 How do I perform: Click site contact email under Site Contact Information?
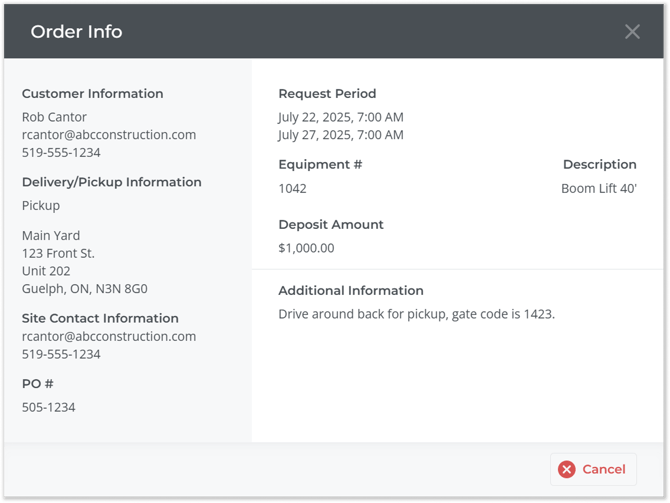tap(109, 337)
